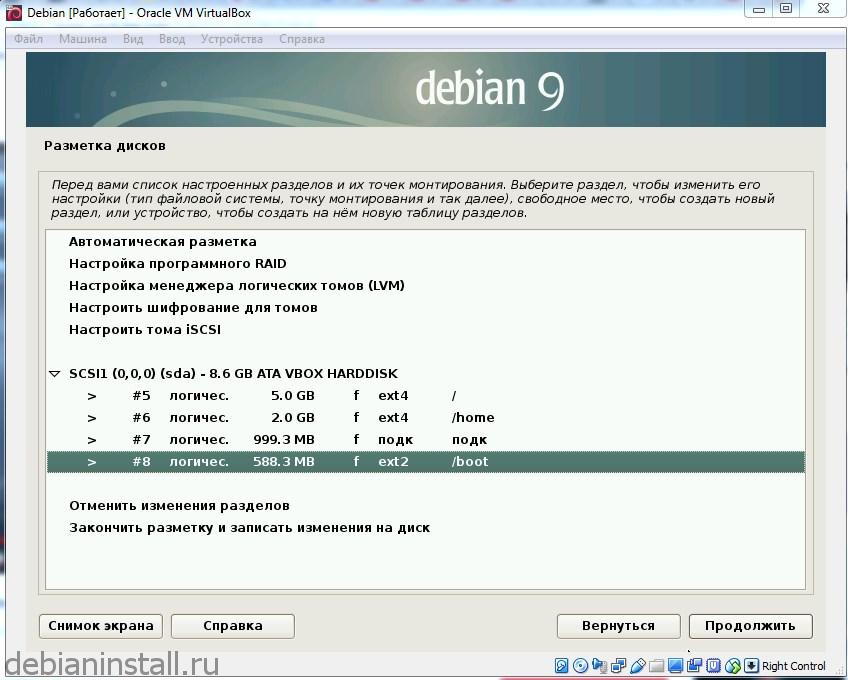Open the Машина menu
The image size is (848, 680).
click(82, 39)
